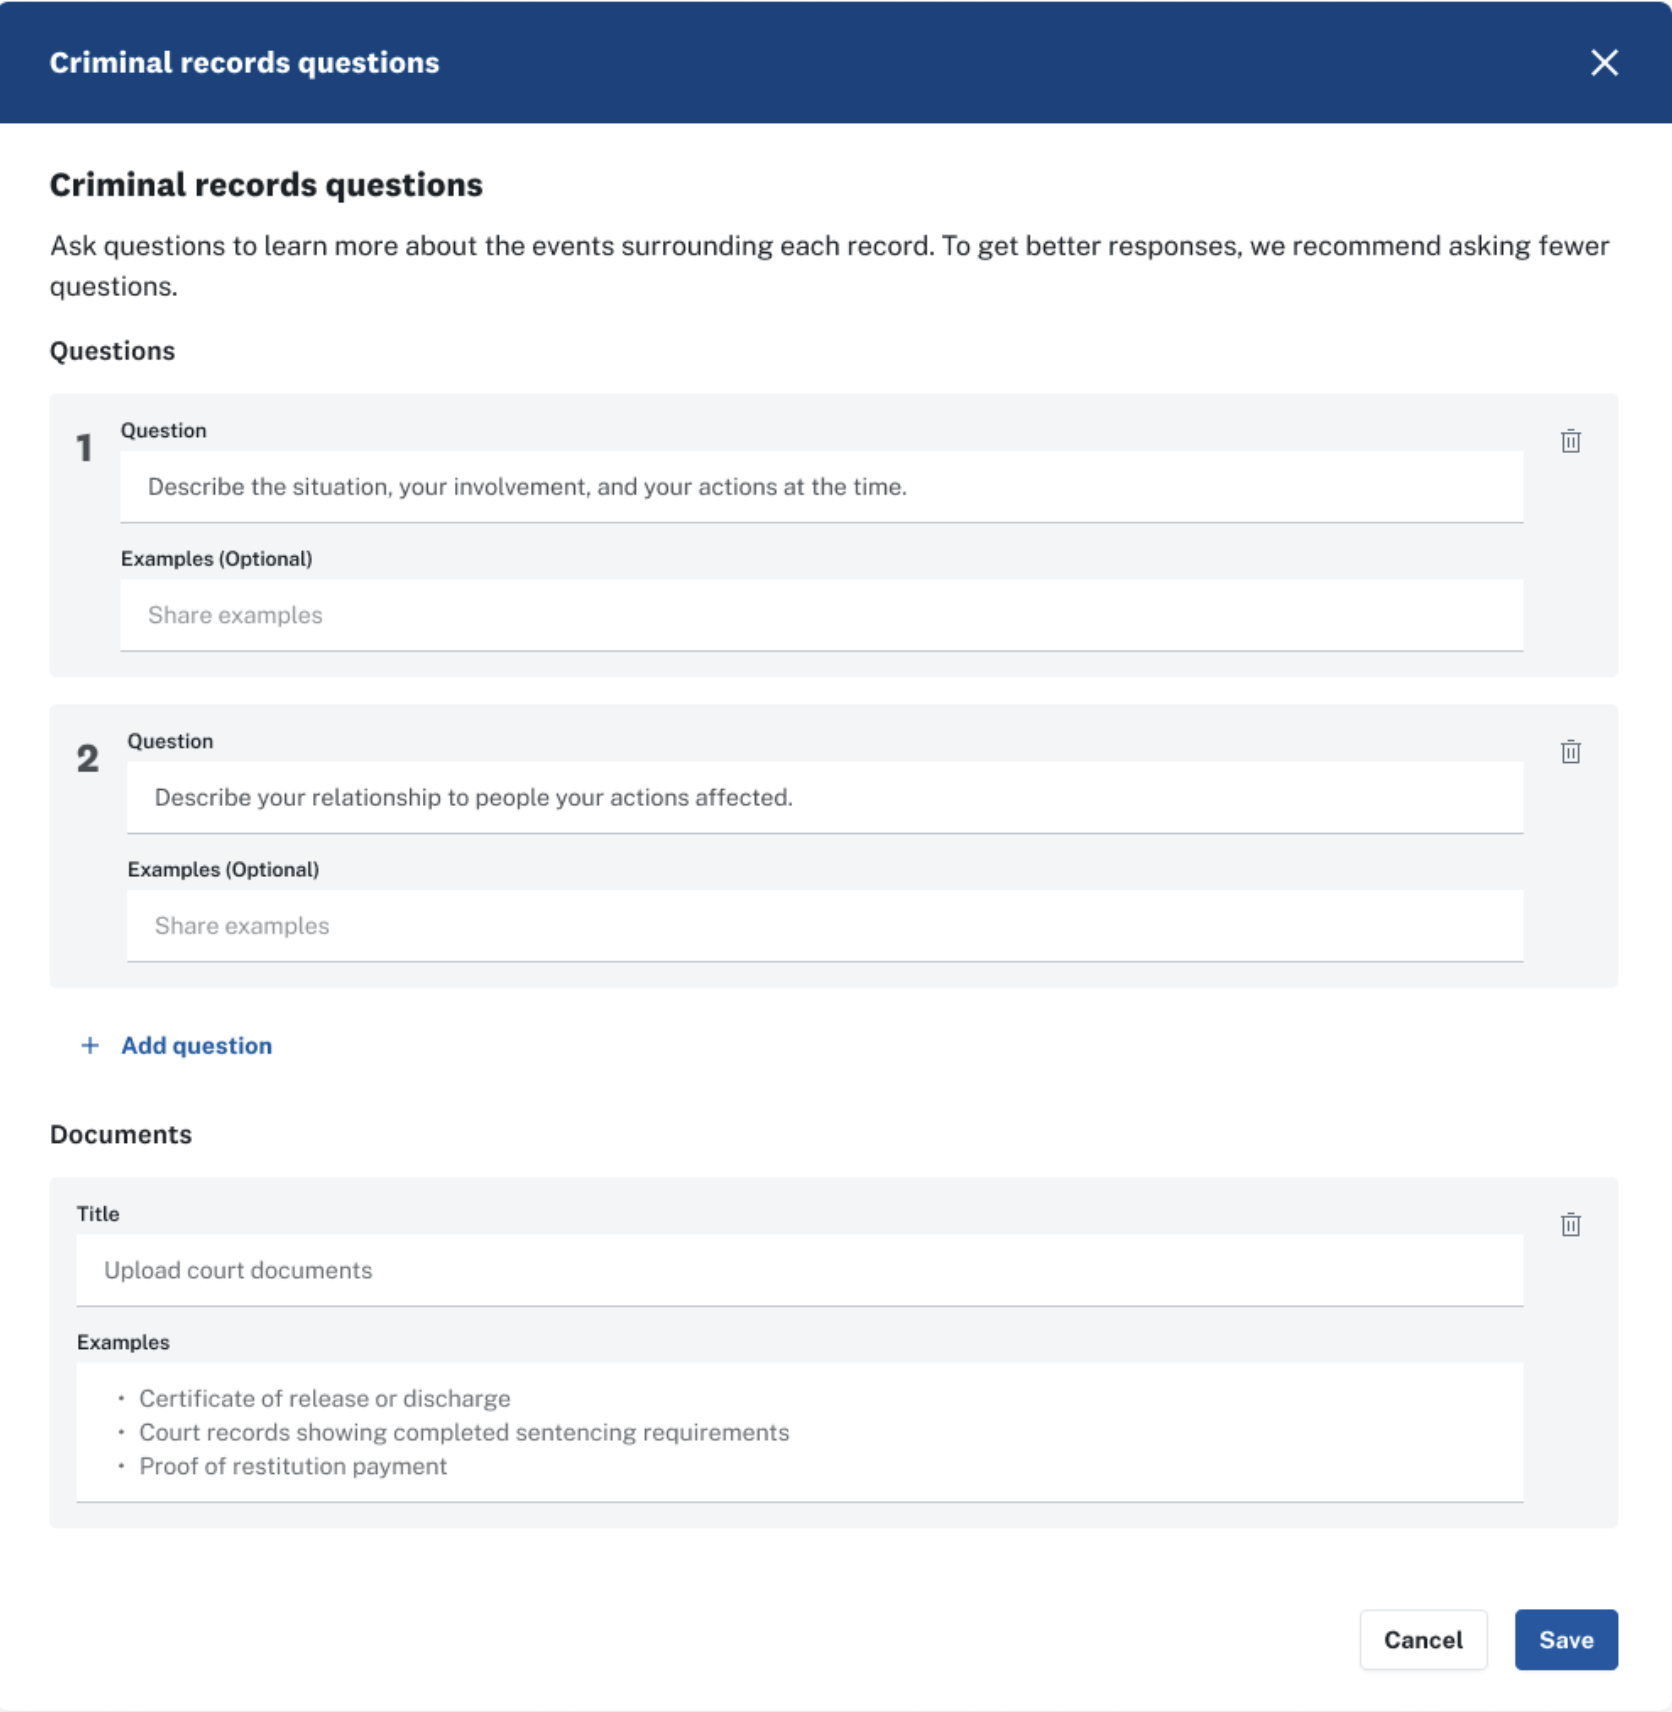Image resolution: width=1672 pixels, height=1712 pixels.
Task: Edit the relationship question text in question 2
Action: click(x=825, y=798)
